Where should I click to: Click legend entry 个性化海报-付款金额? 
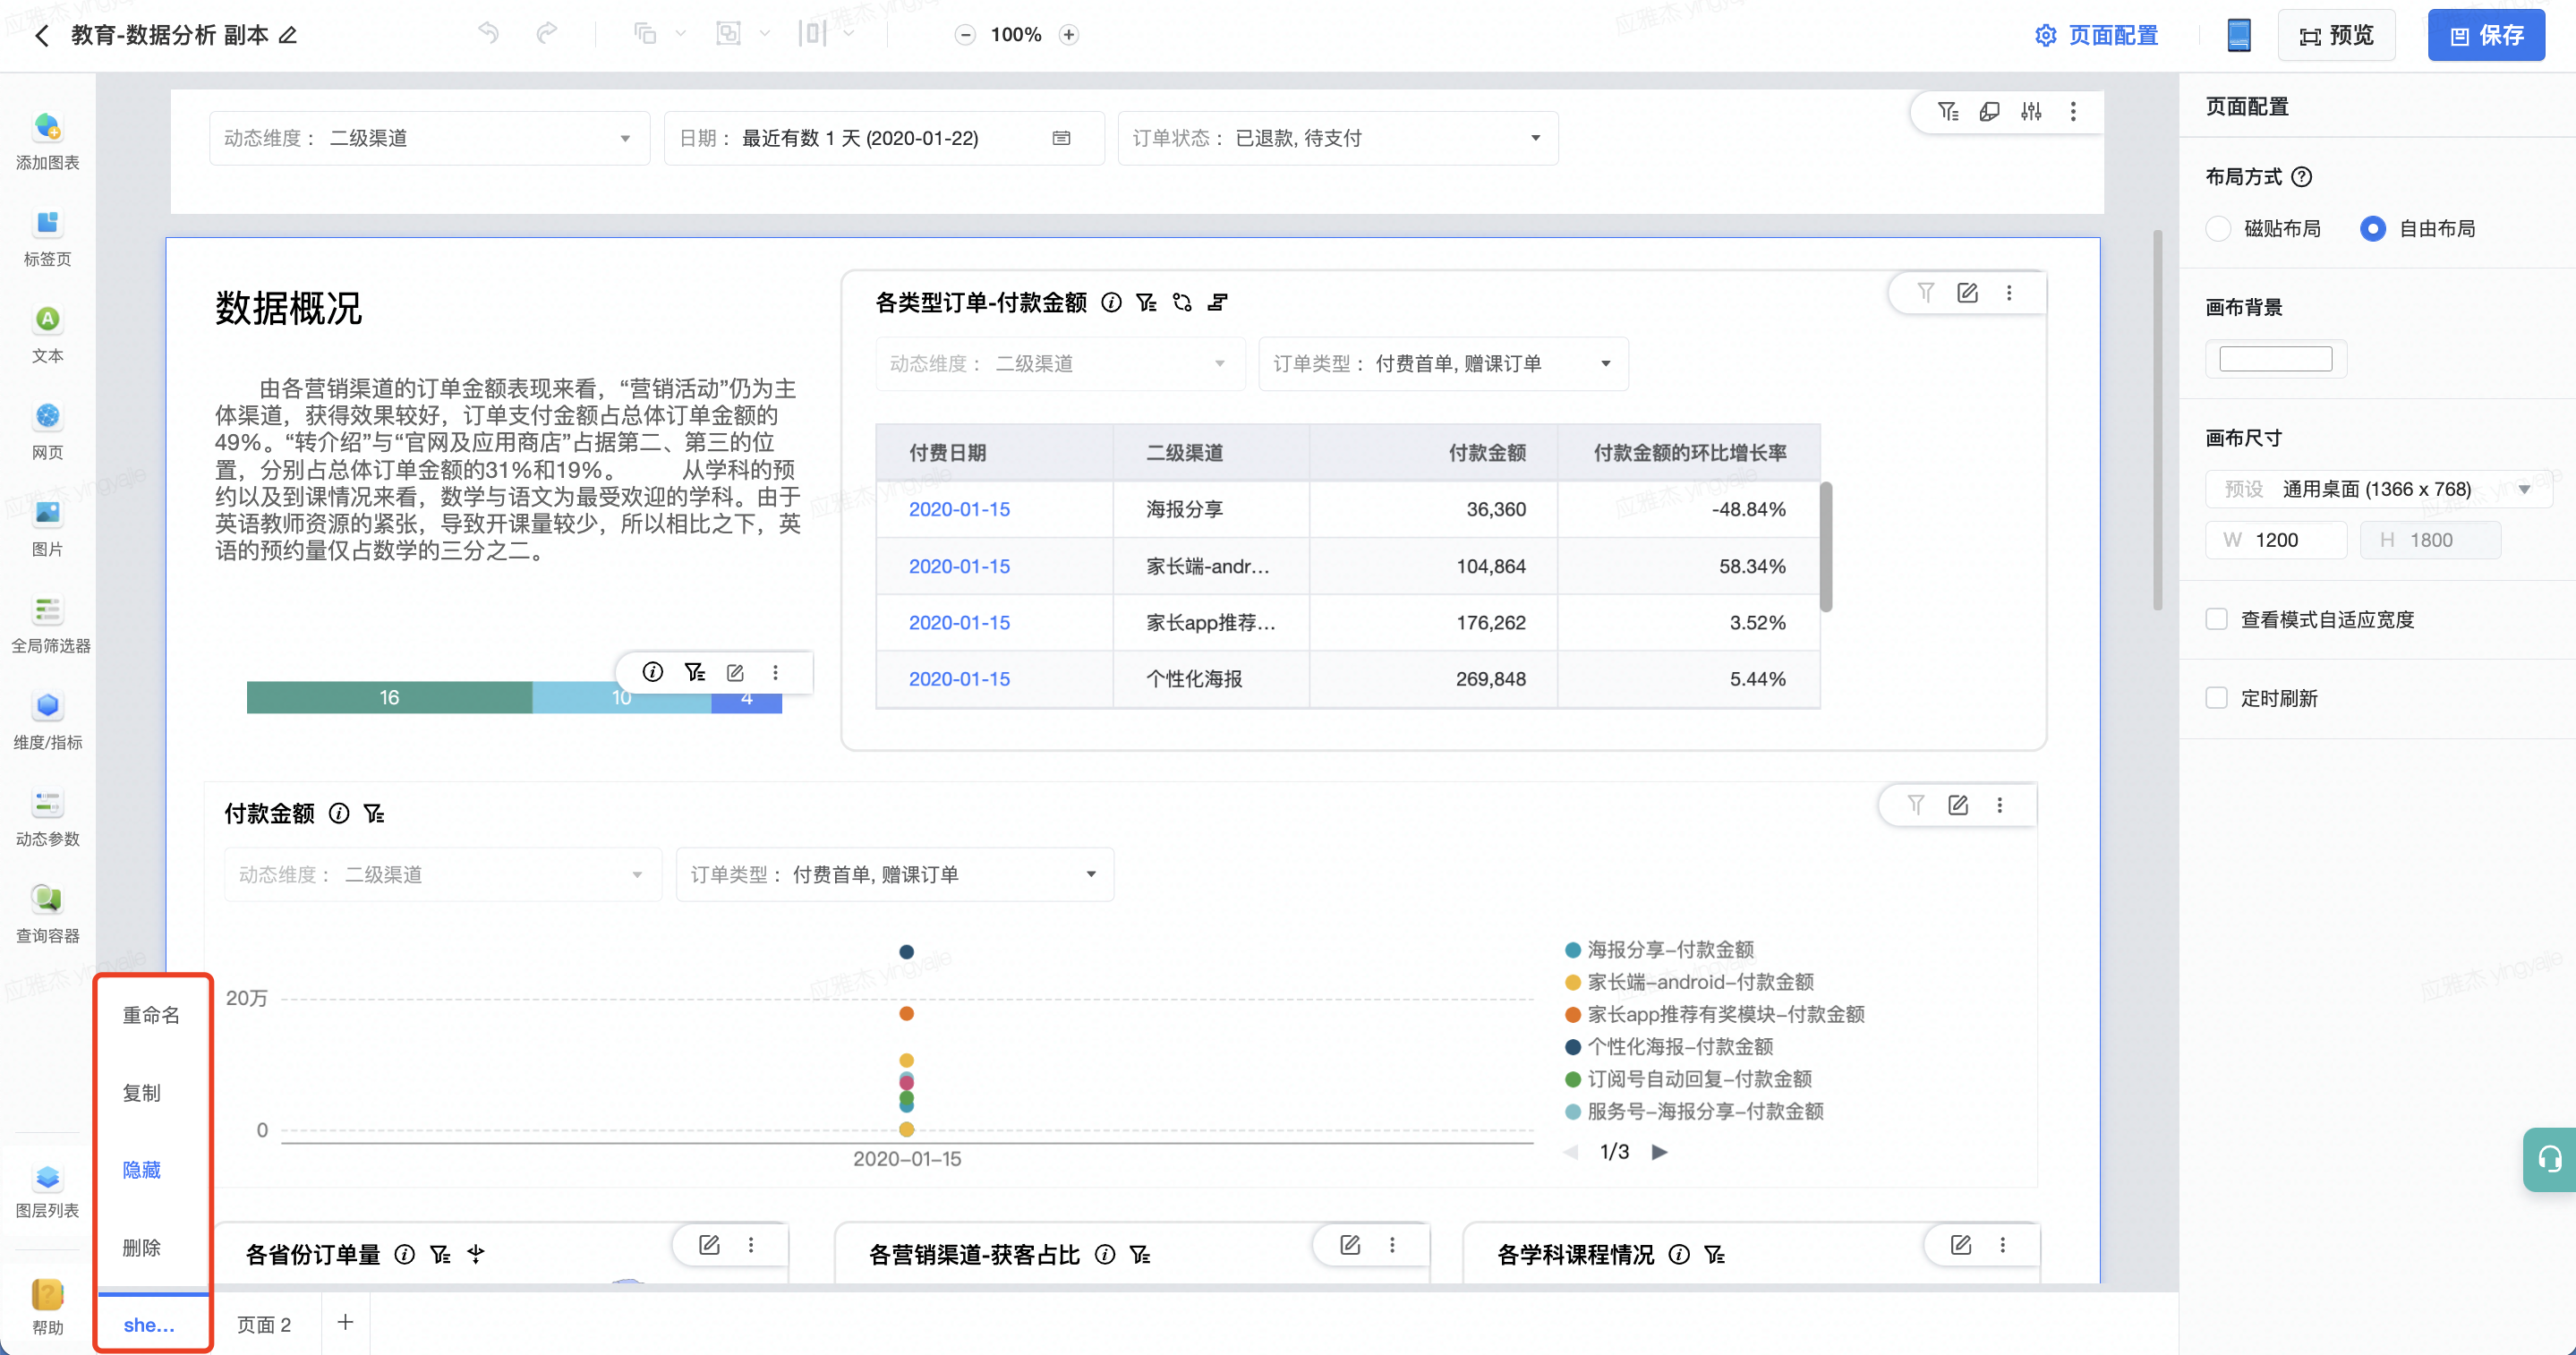1670,1046
